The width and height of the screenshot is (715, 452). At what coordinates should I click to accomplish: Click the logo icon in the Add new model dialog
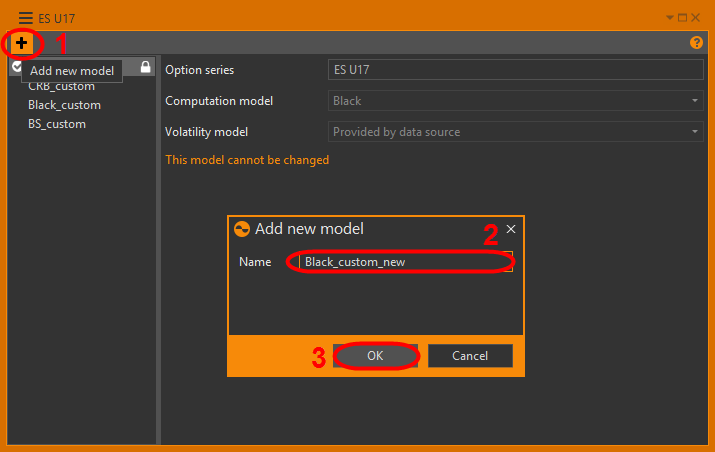pos(241,229)
